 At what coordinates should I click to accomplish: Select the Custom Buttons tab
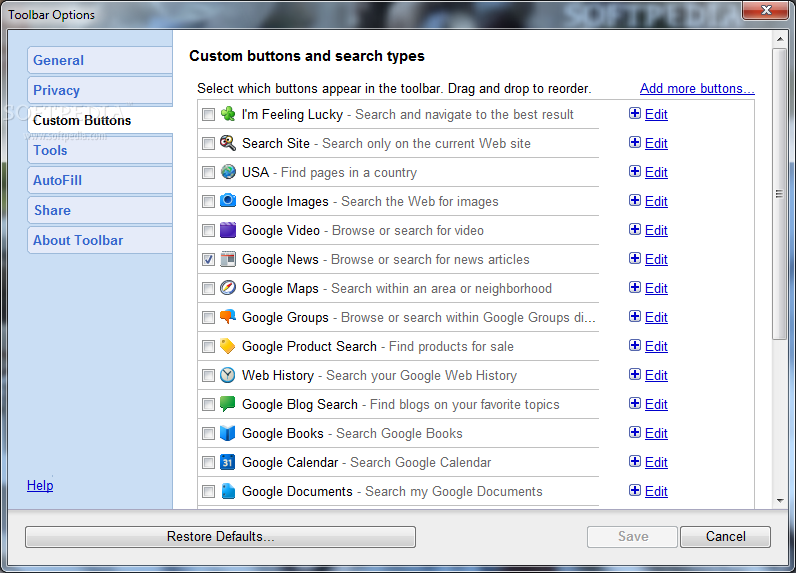click(x=100, y=120)
